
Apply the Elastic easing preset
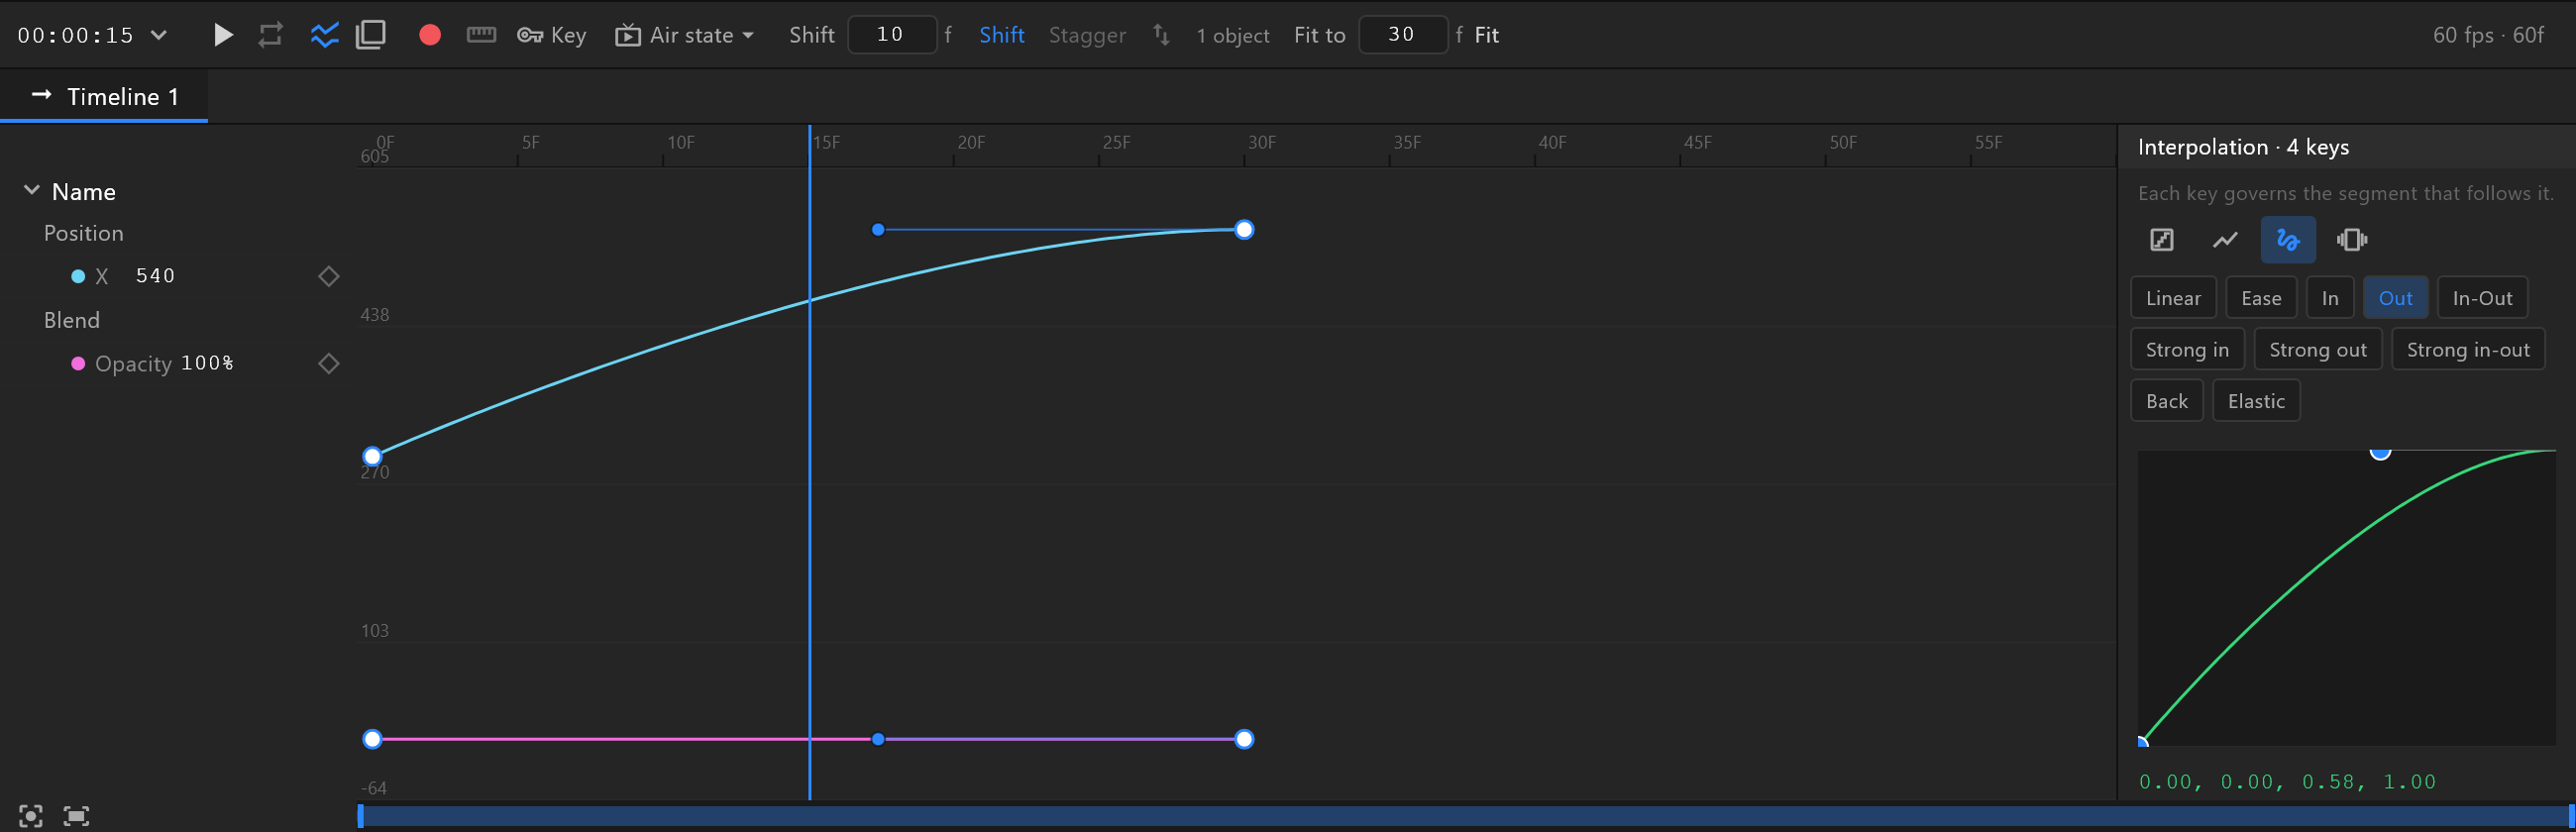pos(2256,401)
